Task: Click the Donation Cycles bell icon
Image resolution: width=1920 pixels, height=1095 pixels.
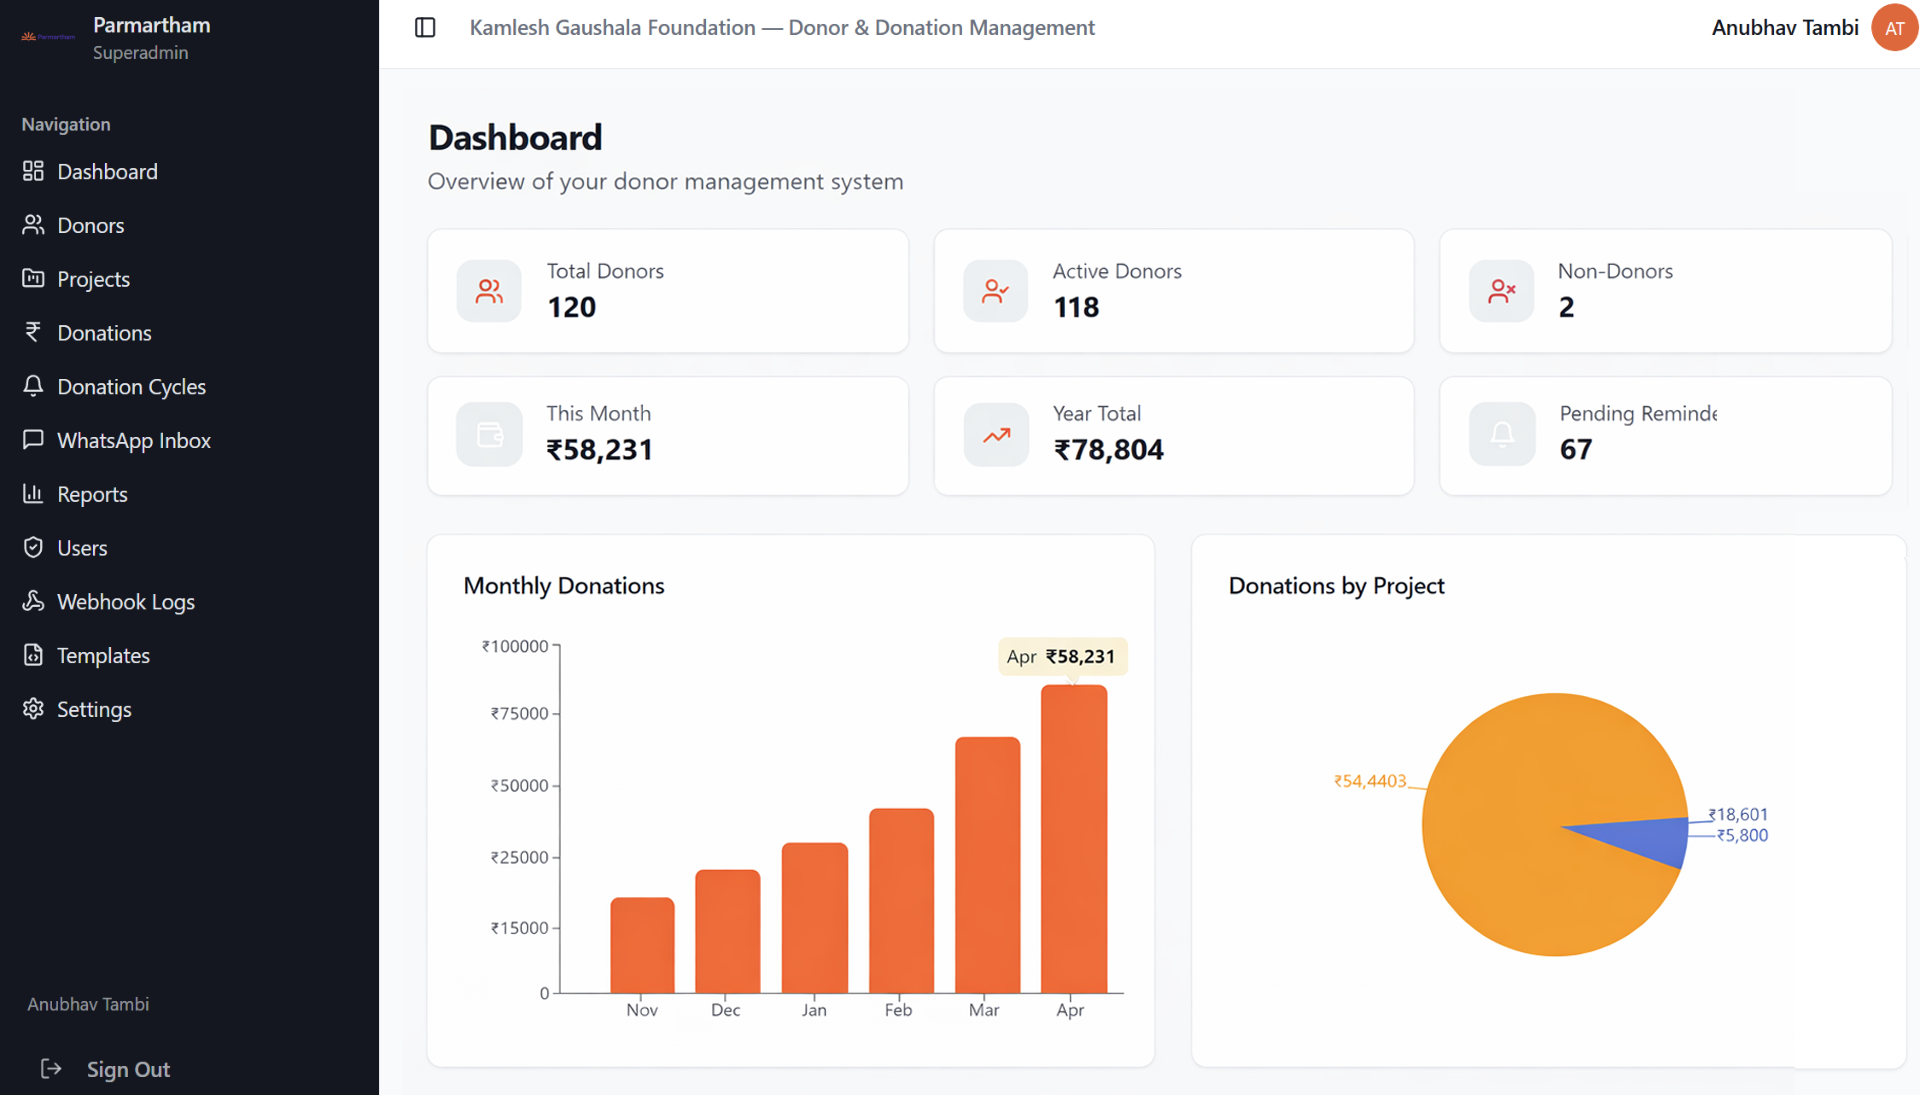Action: pos(33,386)
